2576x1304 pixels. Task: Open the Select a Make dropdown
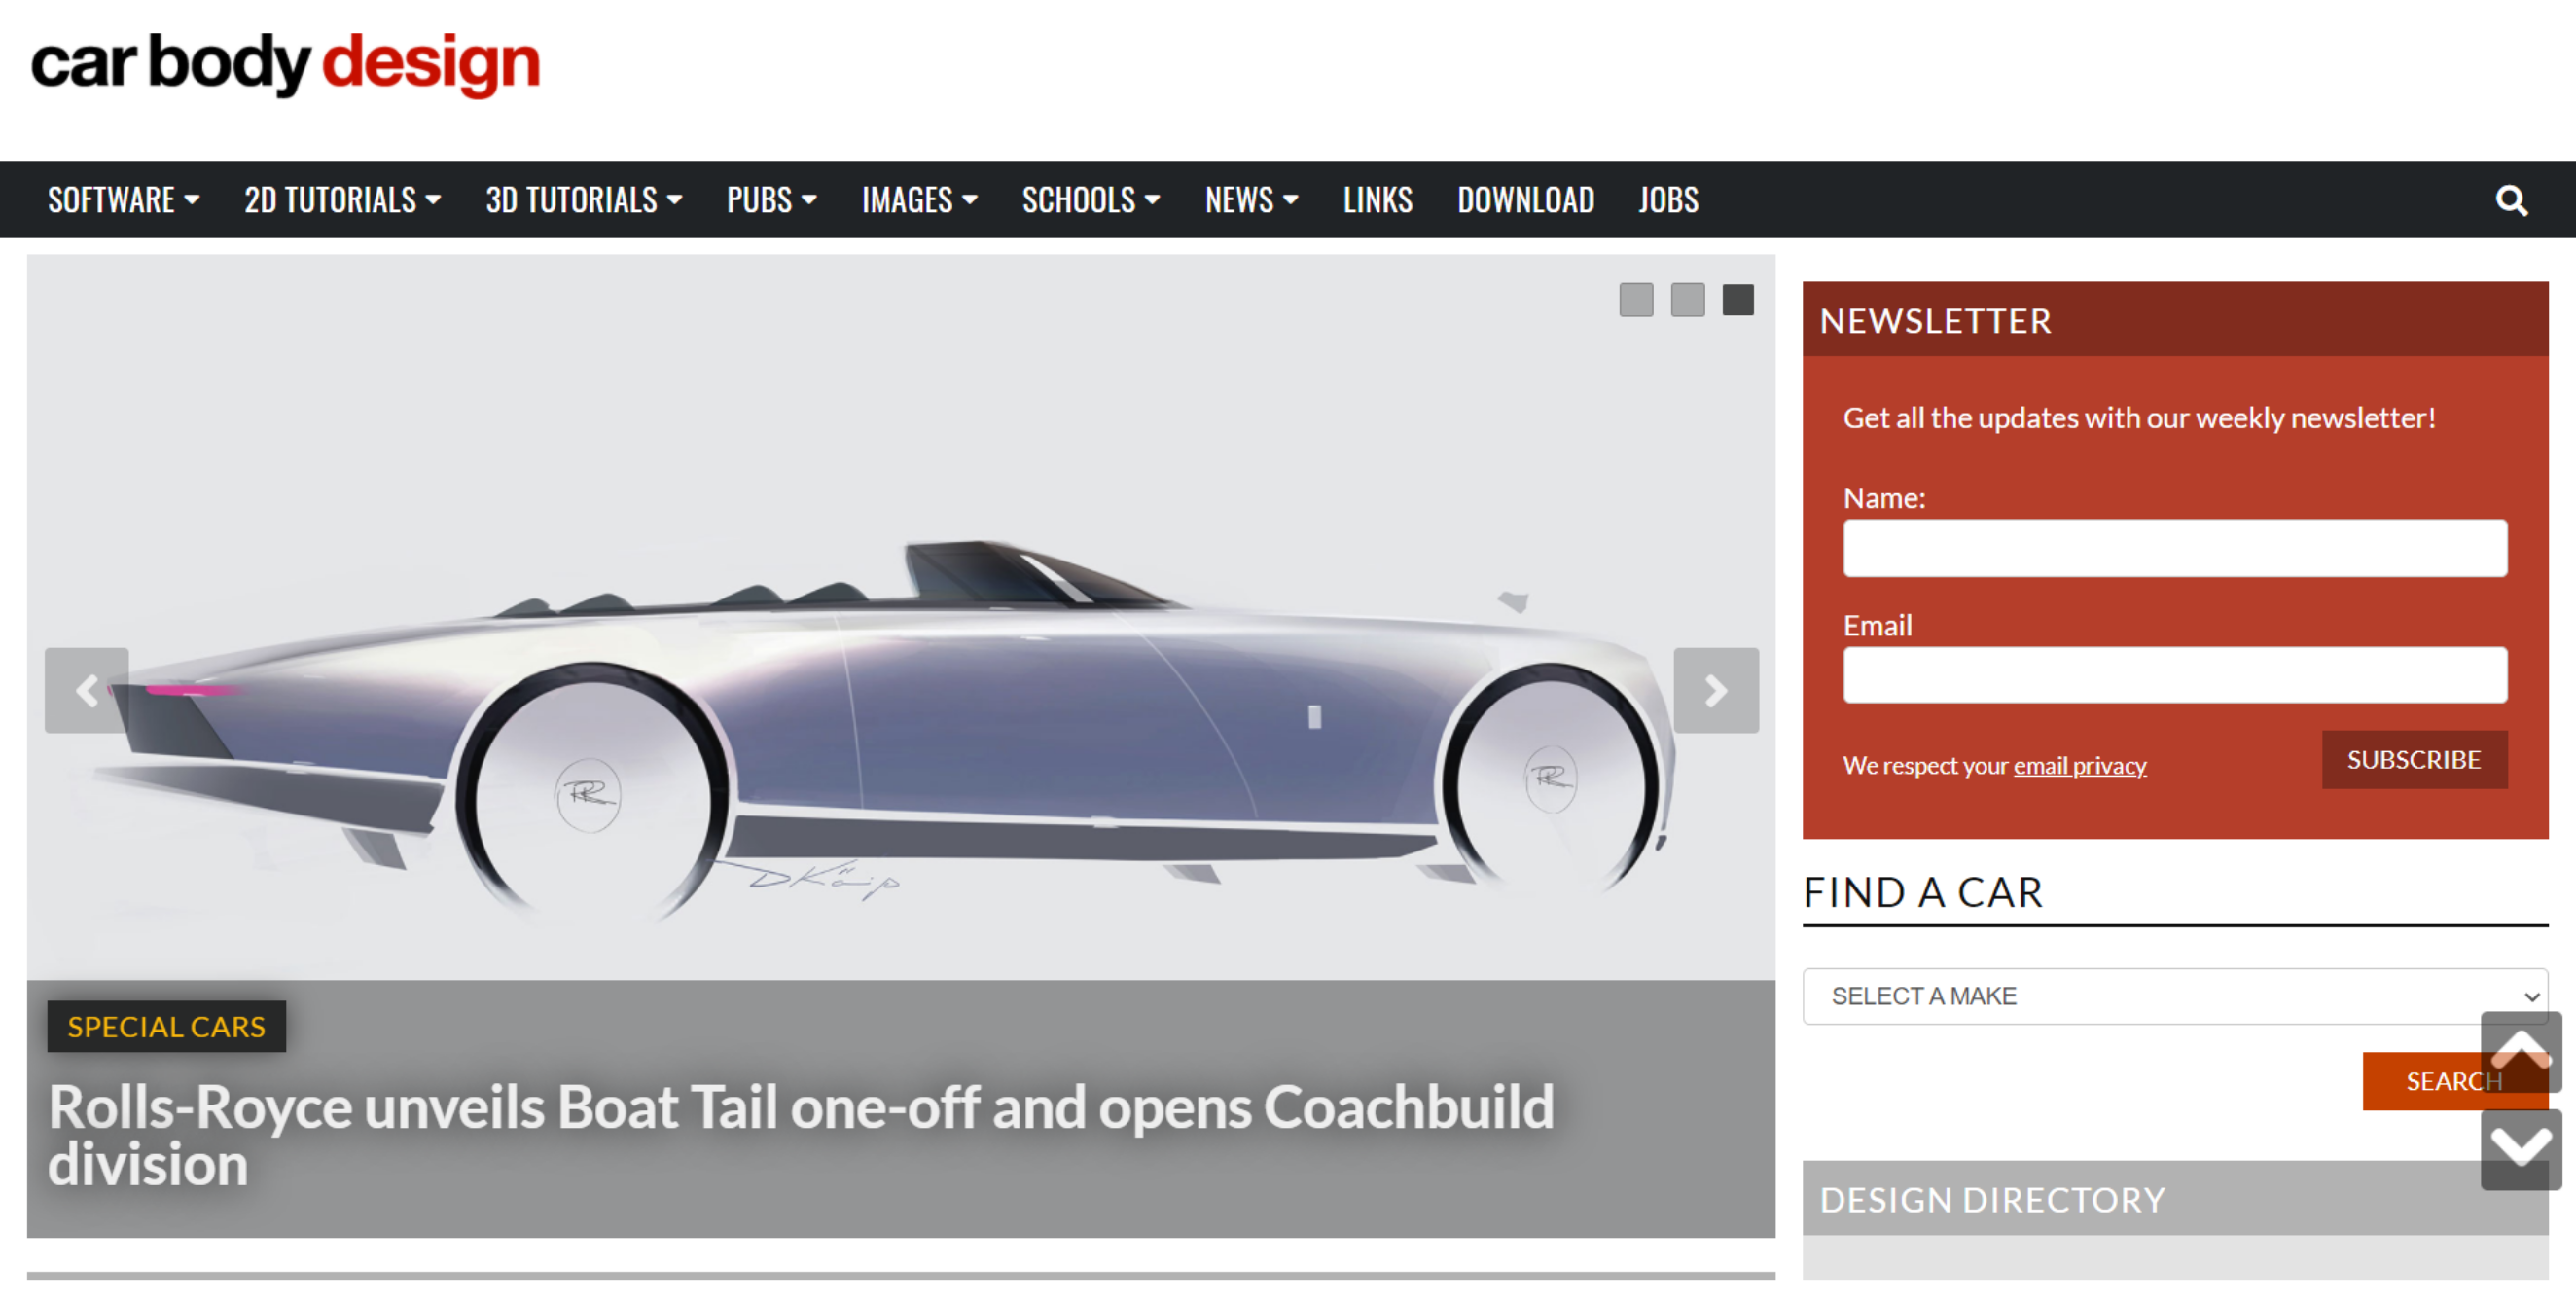tap(2175, 996)
